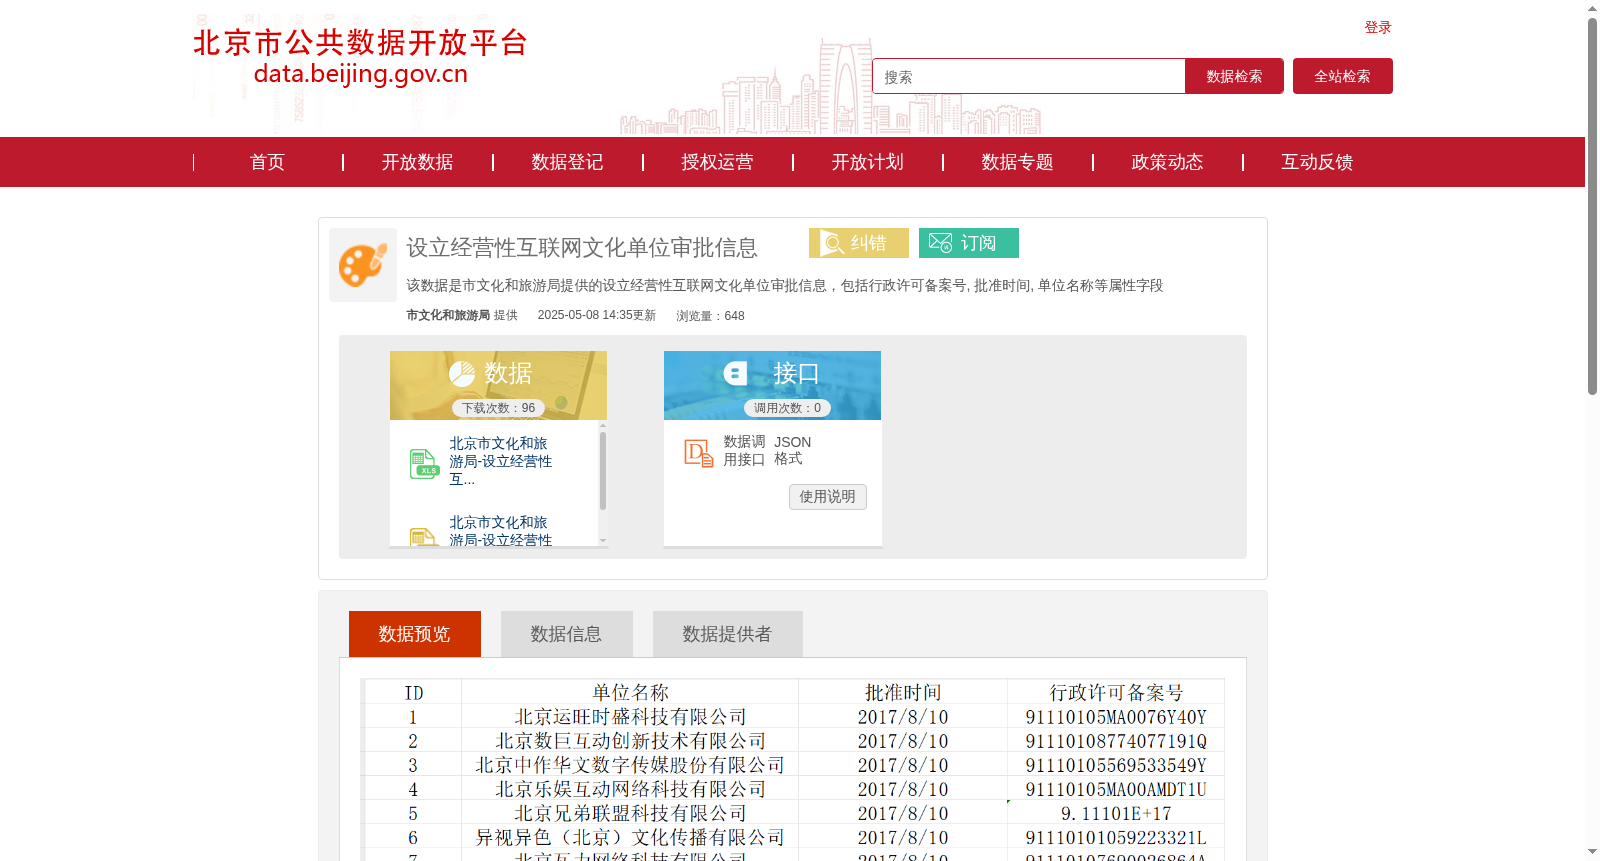Click the 下载次数：96 badge
Screen dimensions: 1600x861
click(x=498, y=408)
